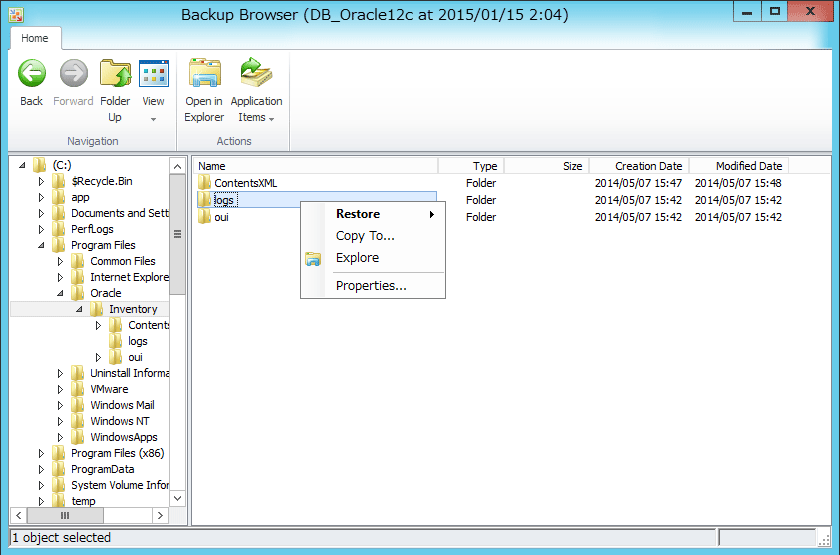This screenshot has height=555, width=840.
Task: Maximize the Backup Browser window
Action: pos(775,12)
